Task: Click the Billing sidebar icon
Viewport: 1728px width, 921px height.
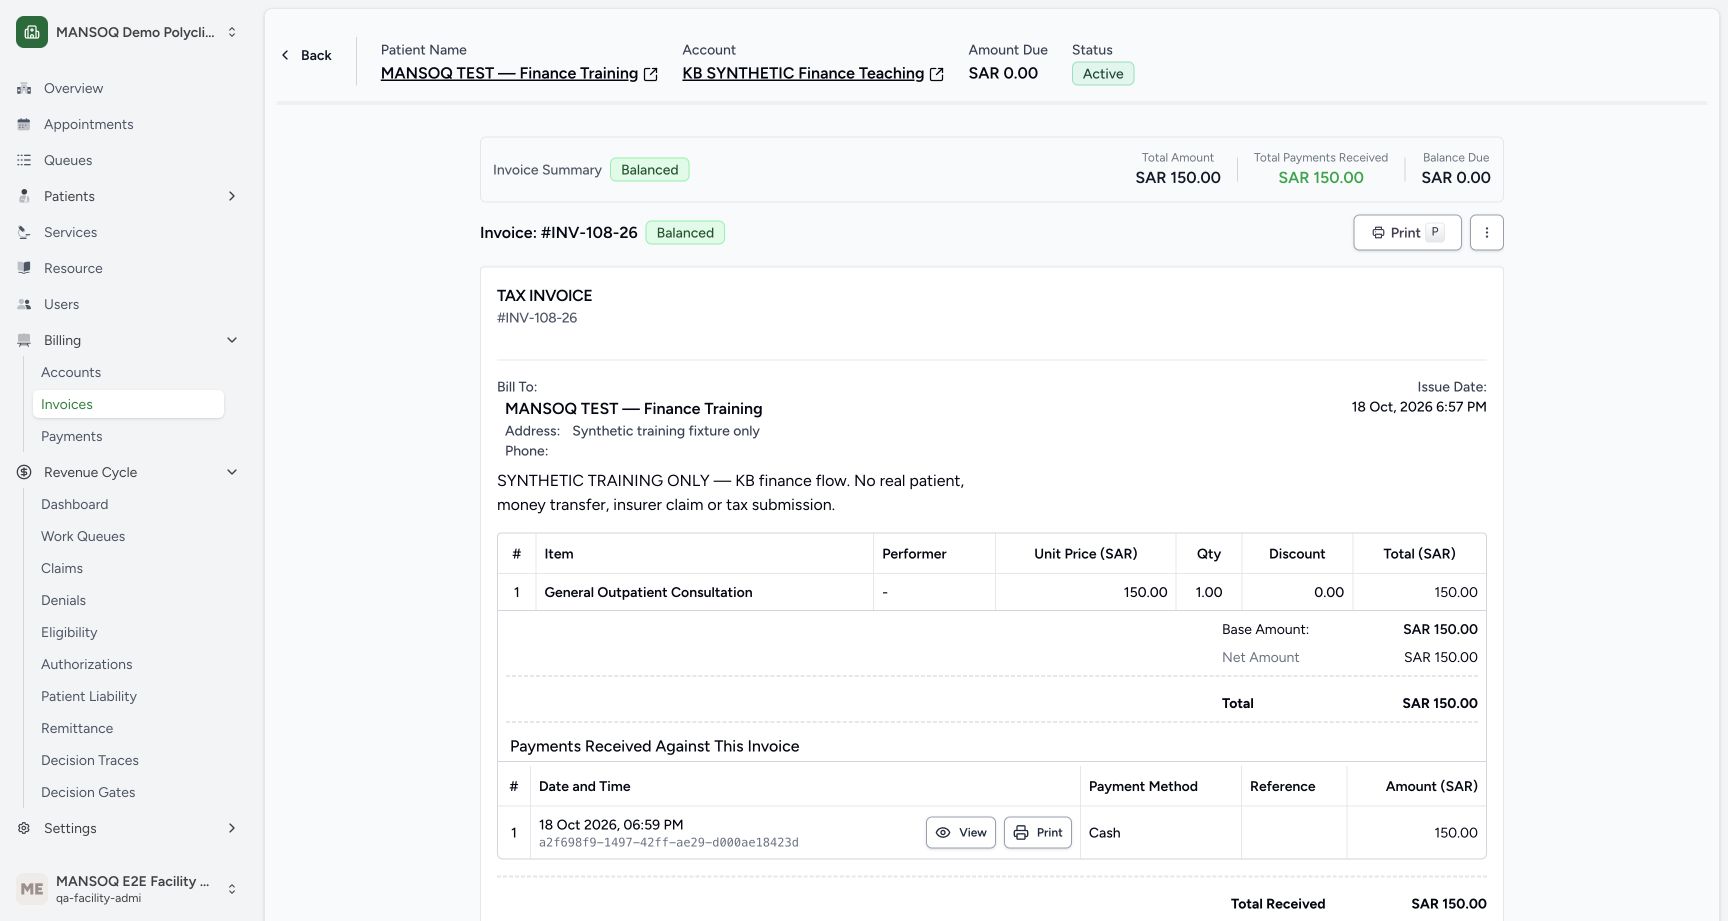Action: point(24,340)
